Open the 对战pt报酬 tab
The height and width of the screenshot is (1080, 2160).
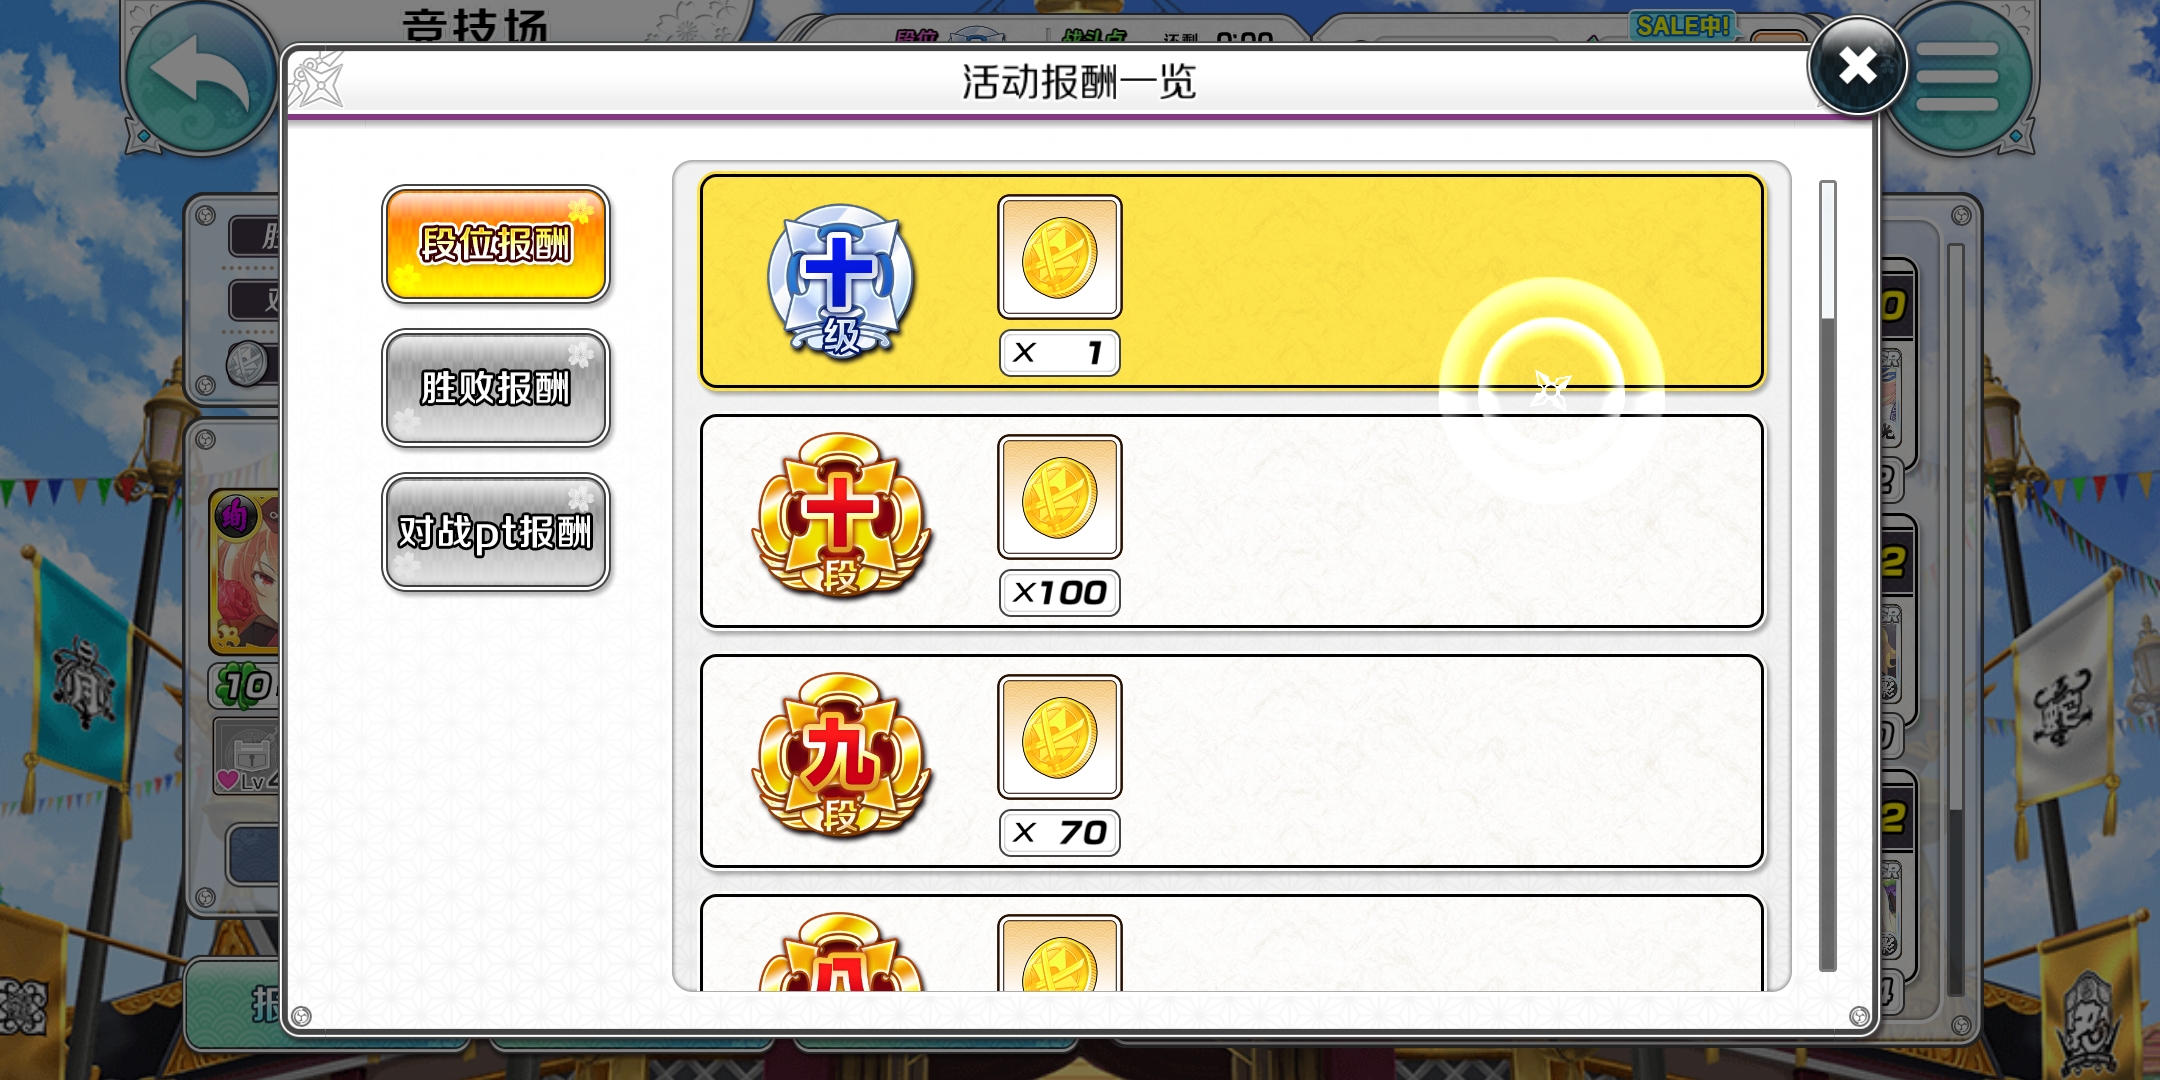coord(496,532)
